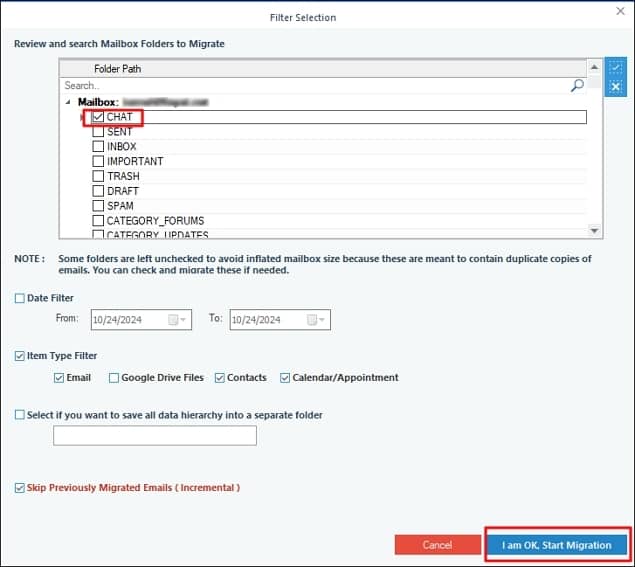The image size is (635, 567).
Task: Collapse the Mailbox tree node
Action: click(68, 102)
